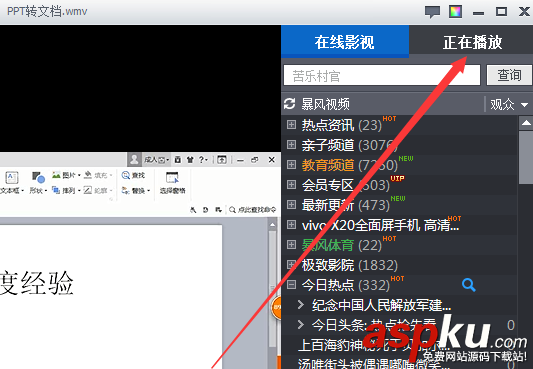Image resolution: width=533 pixels, height=369 pixels.
Task: Click the 轮廓 outline icon in WPS ribbon
Action: (88, 190)
